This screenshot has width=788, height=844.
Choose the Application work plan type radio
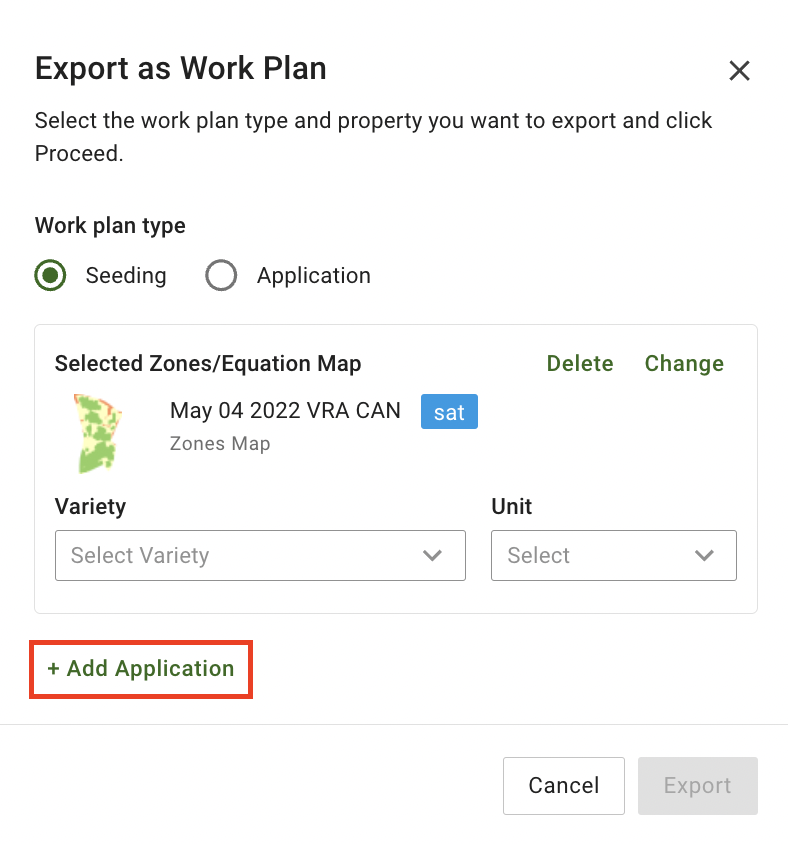pyautogui.click(x=221, y=275)
